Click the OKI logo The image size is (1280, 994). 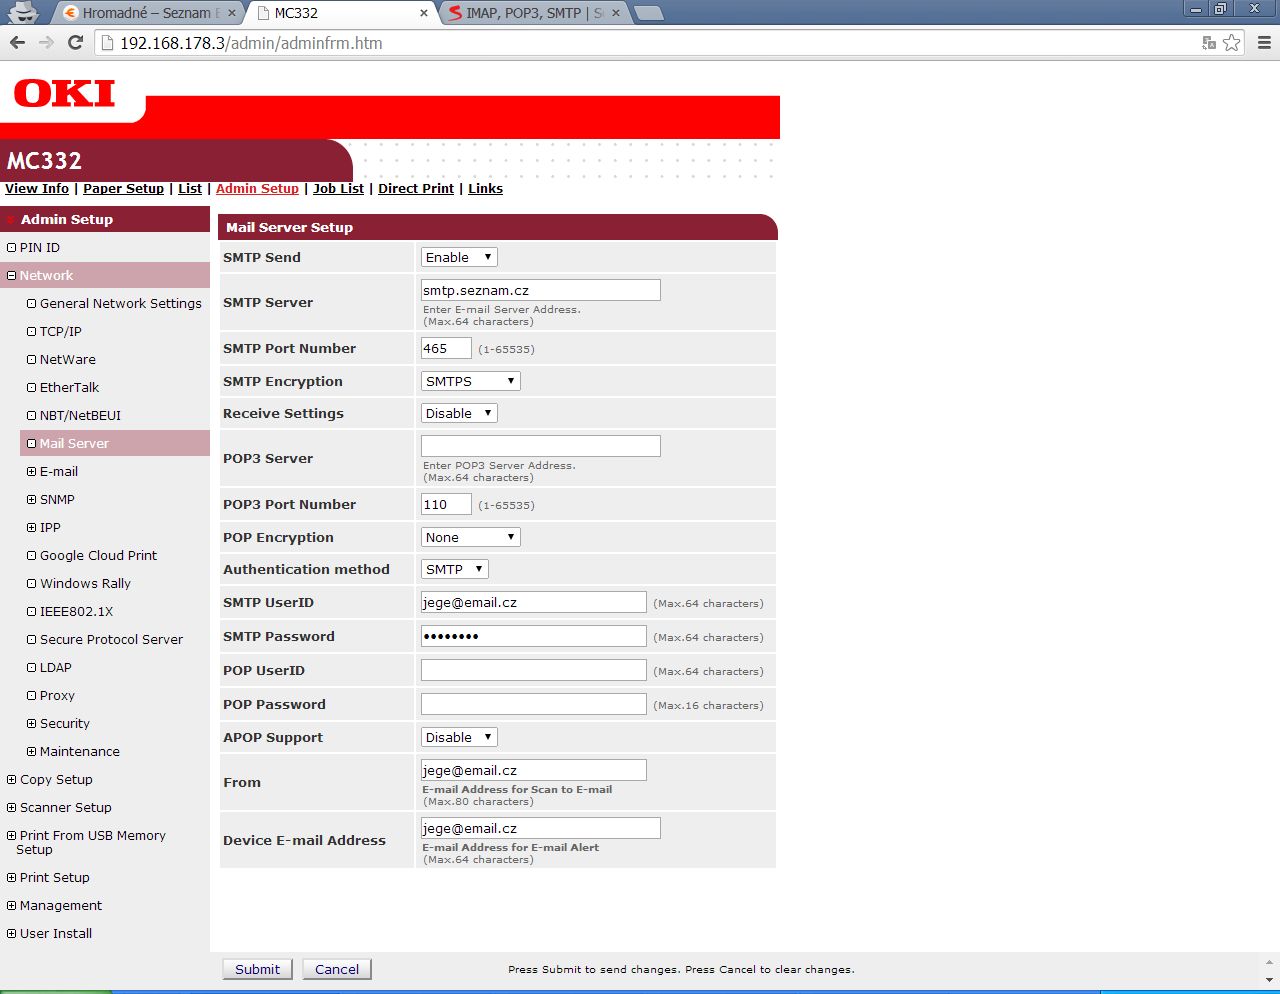[x=64, y=93]
